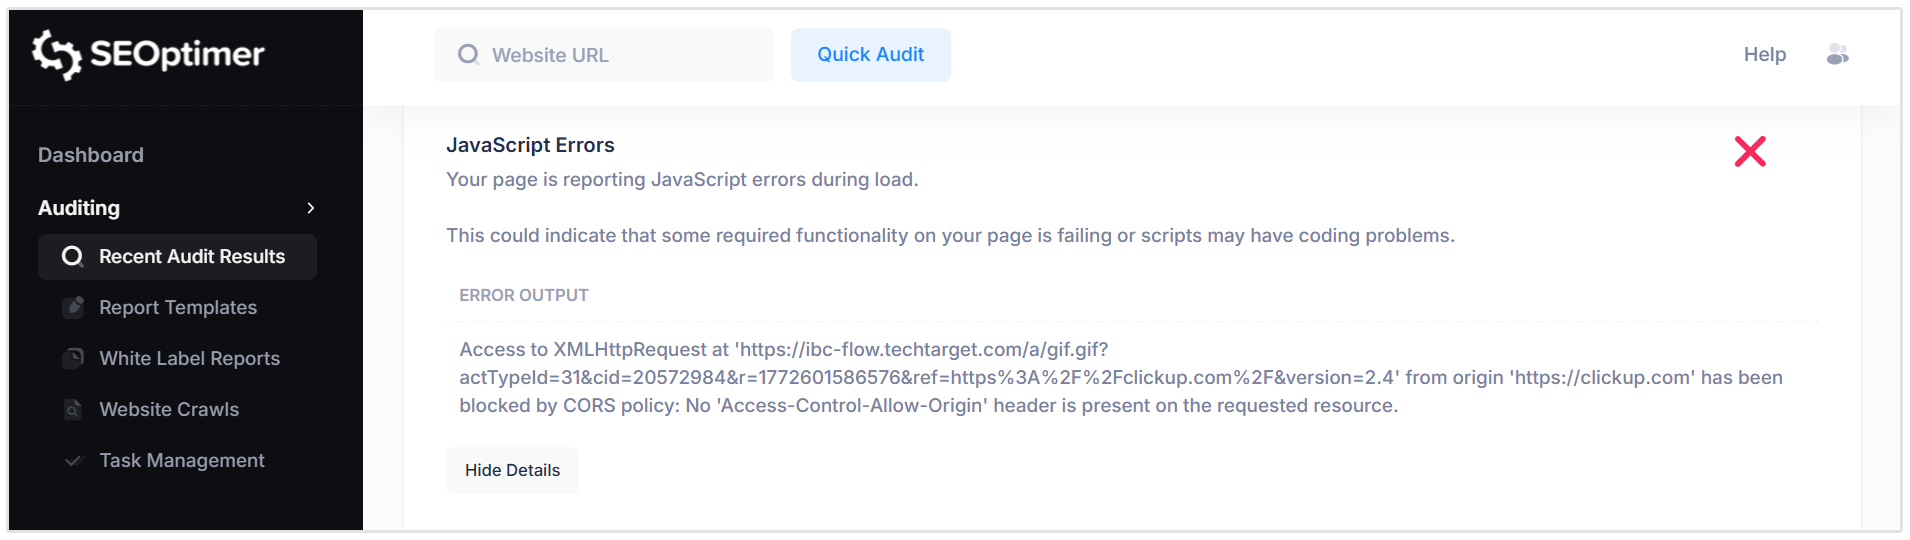The height and width of the screenshot is (540, 1910).
Task: Open the Report Templates label
Action: click(x=178, y=308)
